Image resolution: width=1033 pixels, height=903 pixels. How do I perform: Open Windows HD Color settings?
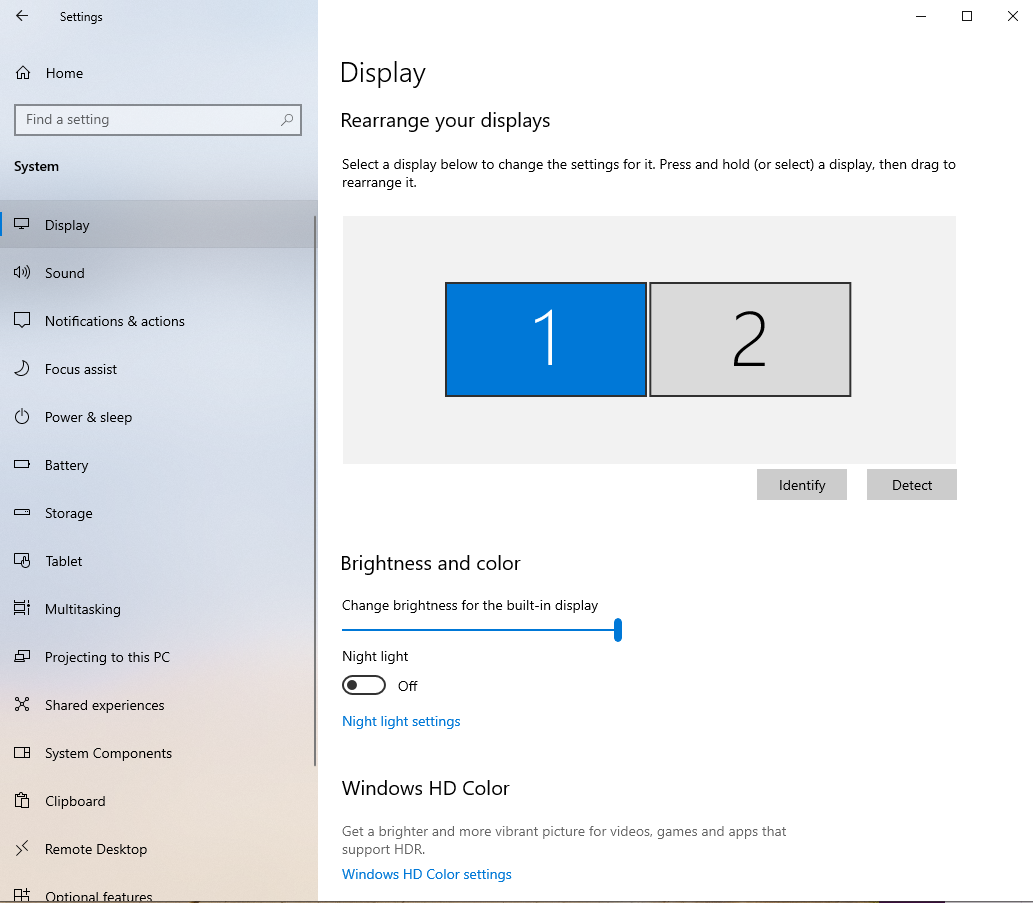click(x=426, y=874)
